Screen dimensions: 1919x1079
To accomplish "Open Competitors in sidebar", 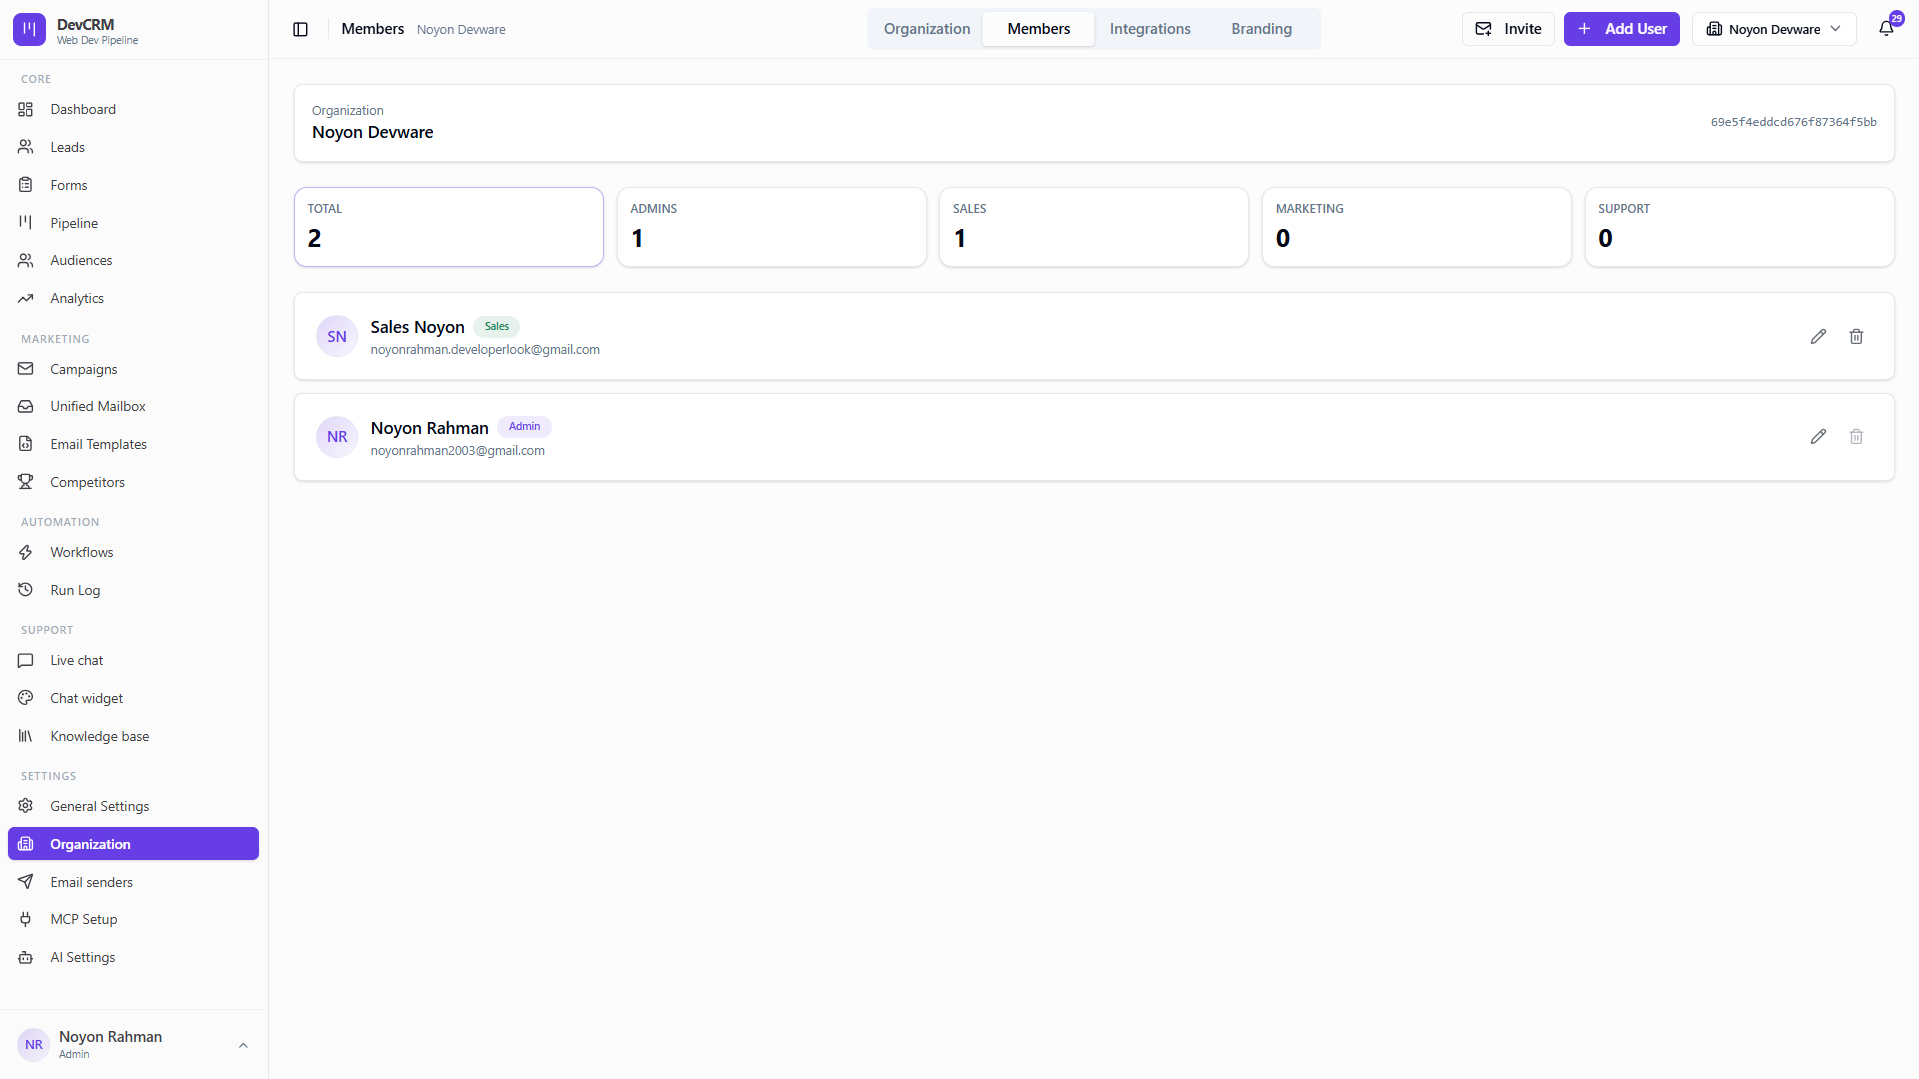I will [x=133, y=482].
